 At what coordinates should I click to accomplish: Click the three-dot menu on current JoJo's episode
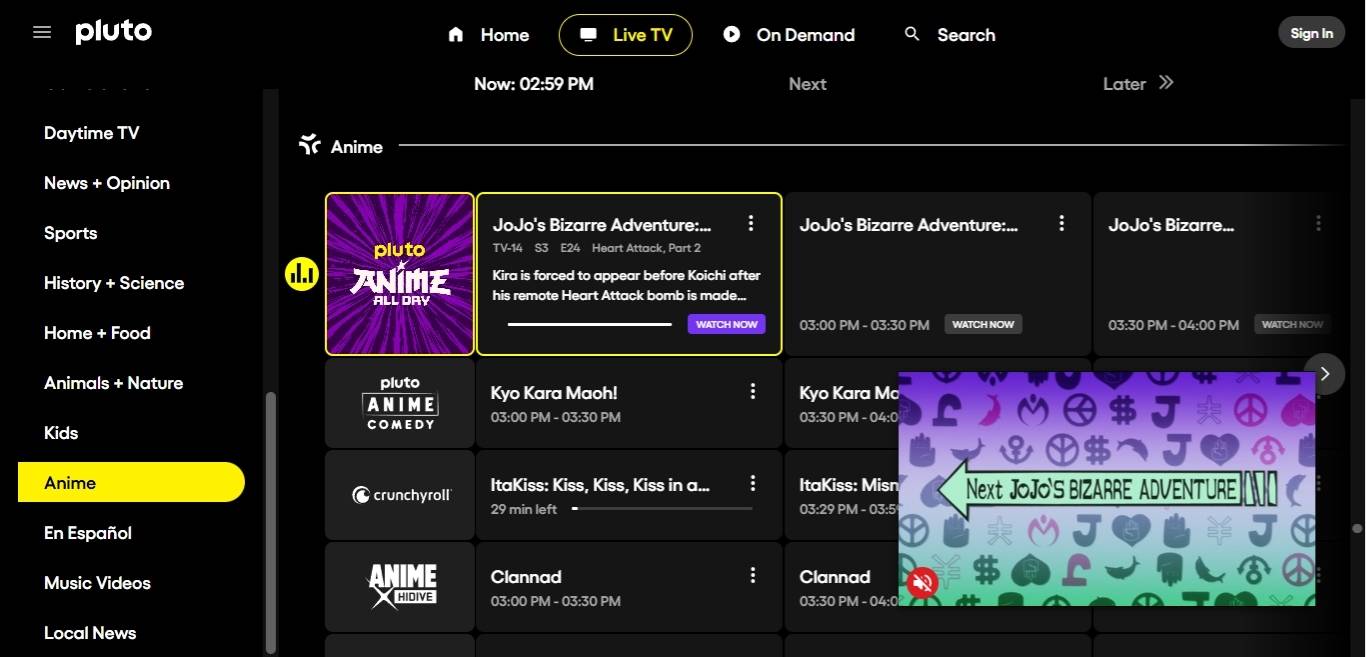(x=751, y=224)
